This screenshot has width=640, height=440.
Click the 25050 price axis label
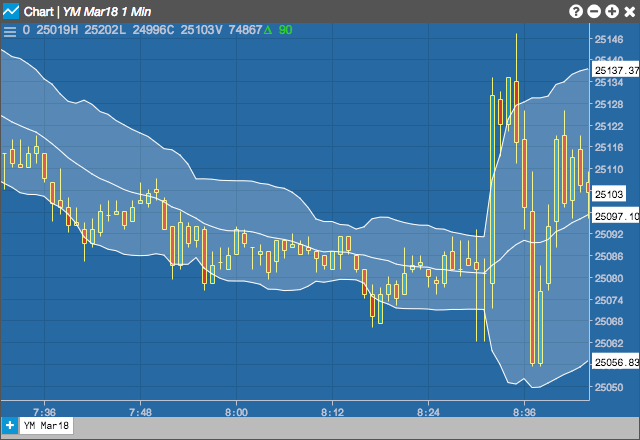pyautogui.click(x=609, y=387)
